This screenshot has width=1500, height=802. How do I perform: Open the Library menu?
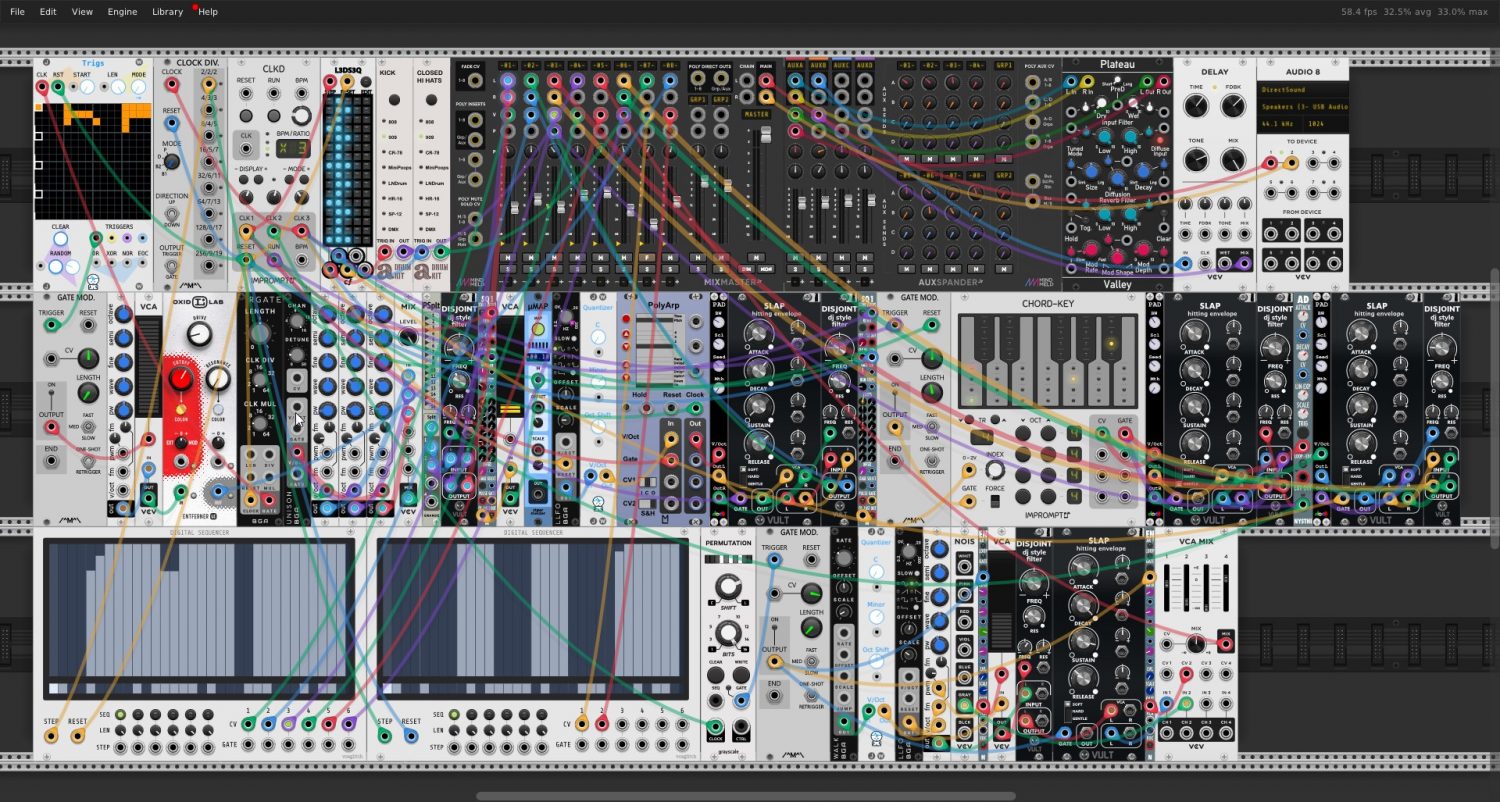click(x=167, y=12)
